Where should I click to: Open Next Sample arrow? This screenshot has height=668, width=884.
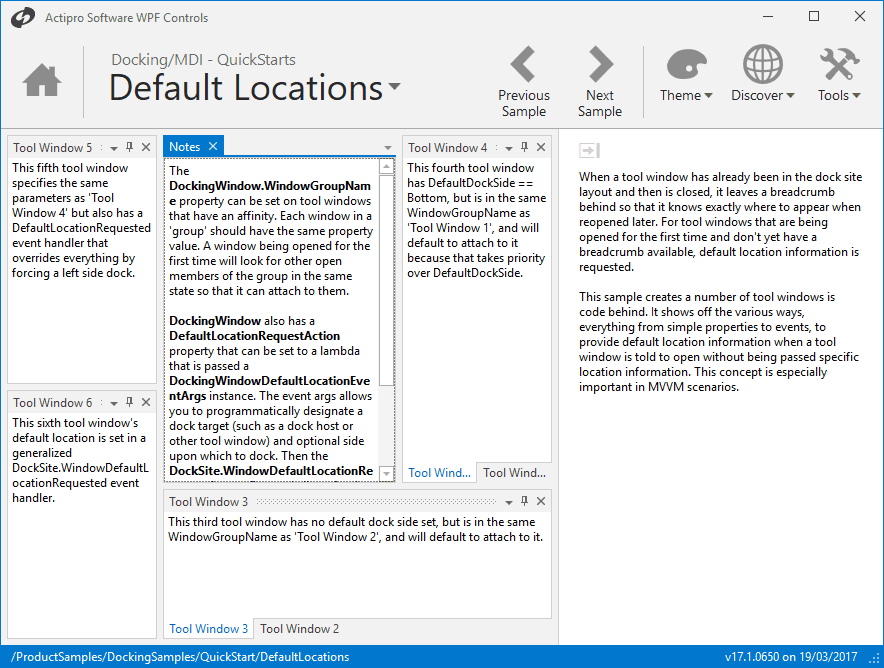[600, 82]
